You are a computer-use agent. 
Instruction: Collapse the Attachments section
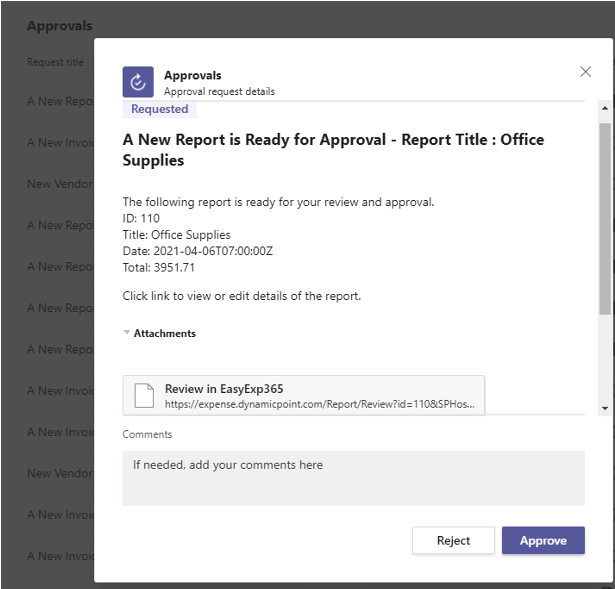tap(127, 333)
